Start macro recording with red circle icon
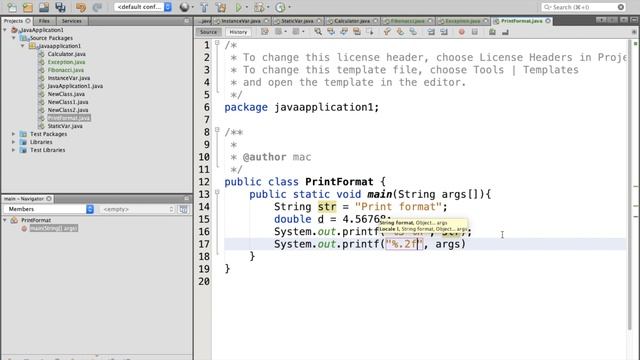Screen dimensions: 640x360 tap(462, 32)
